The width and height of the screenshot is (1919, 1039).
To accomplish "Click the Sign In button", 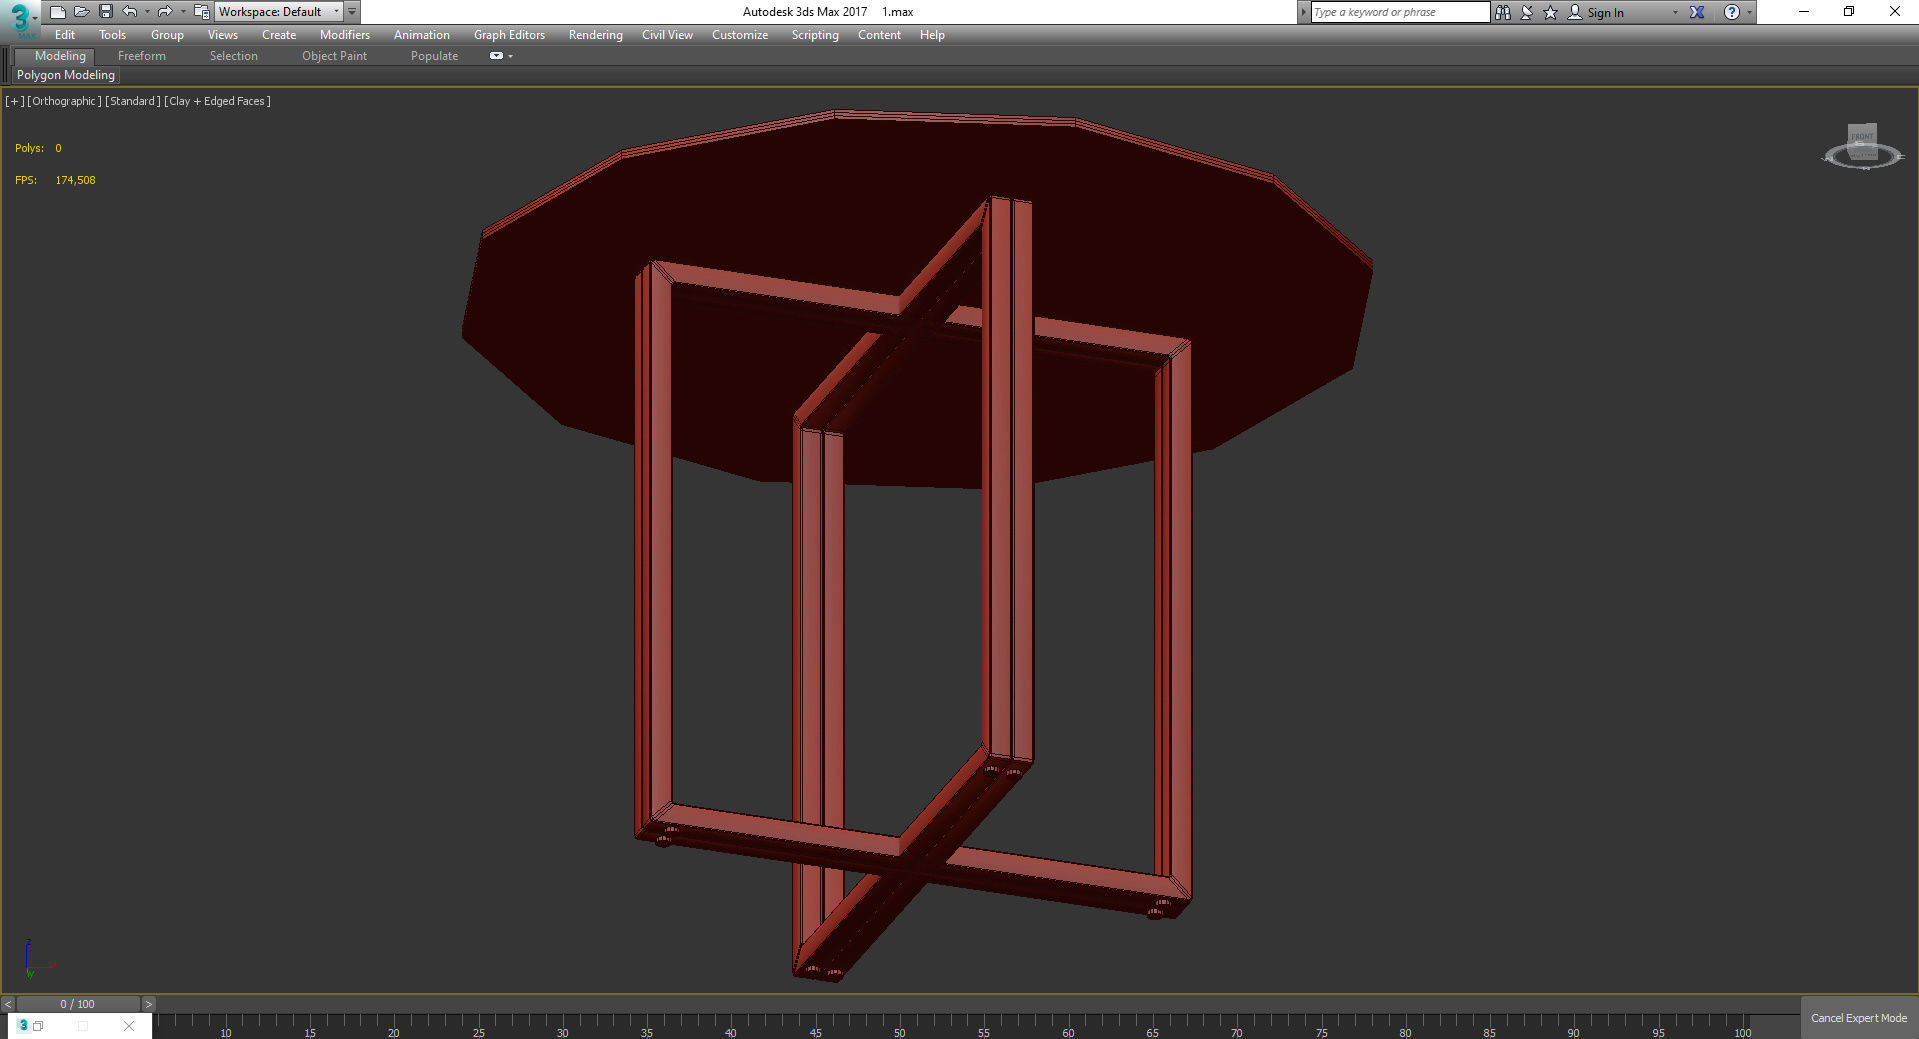I will click(x=1596, y=13).
